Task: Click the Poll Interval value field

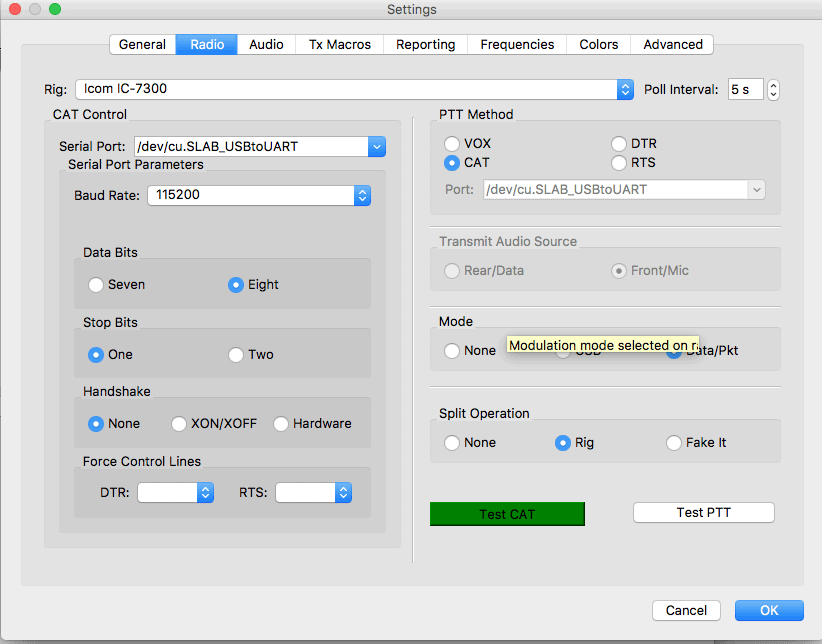Action: 745,89
